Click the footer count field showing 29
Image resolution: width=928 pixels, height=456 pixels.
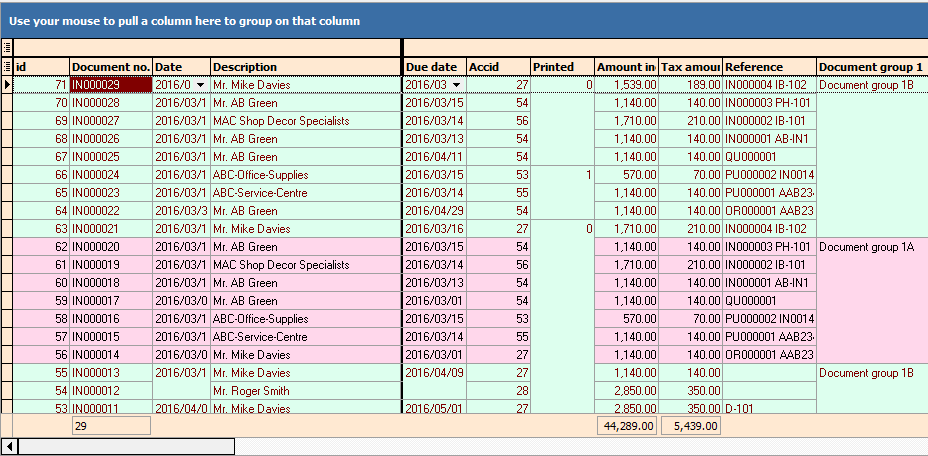110,426
